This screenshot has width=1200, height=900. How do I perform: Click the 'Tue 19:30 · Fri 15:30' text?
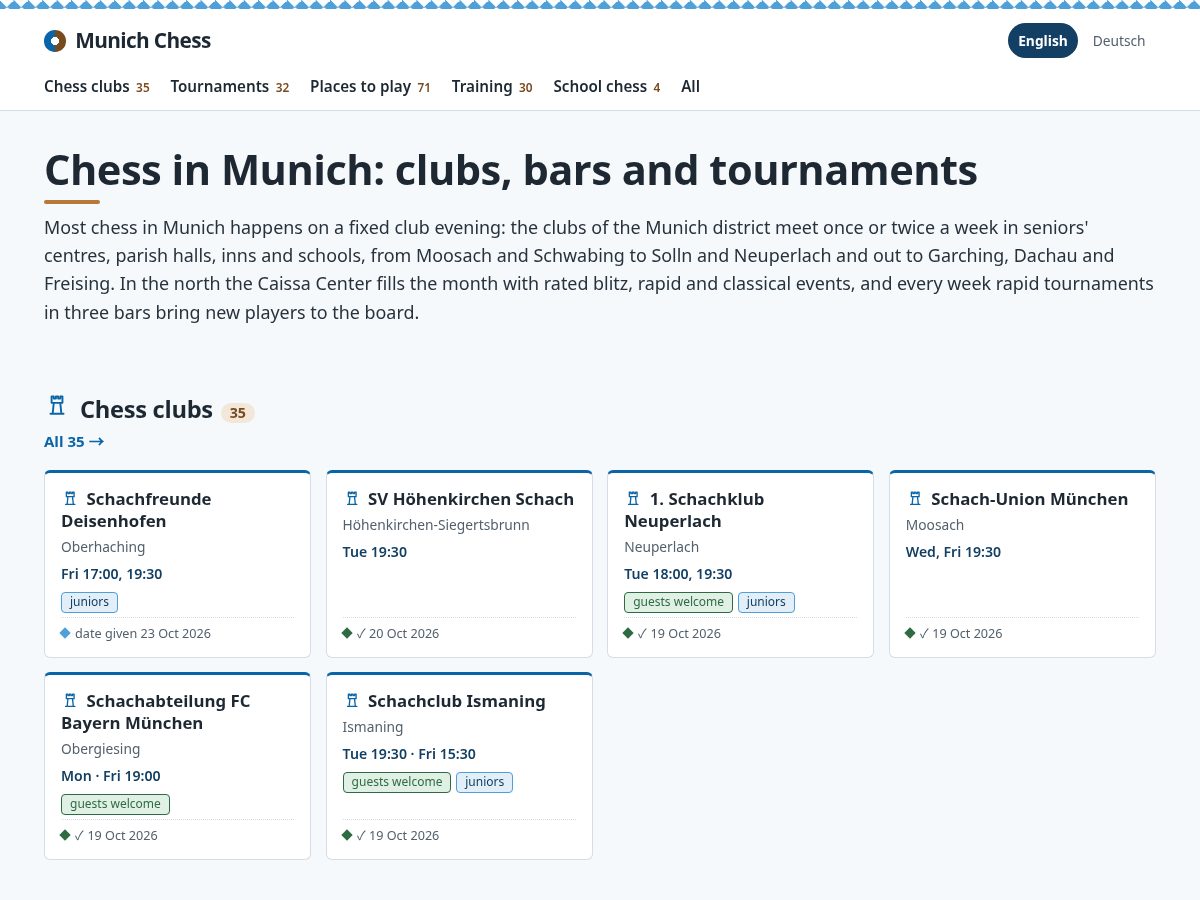click(409, 754)
